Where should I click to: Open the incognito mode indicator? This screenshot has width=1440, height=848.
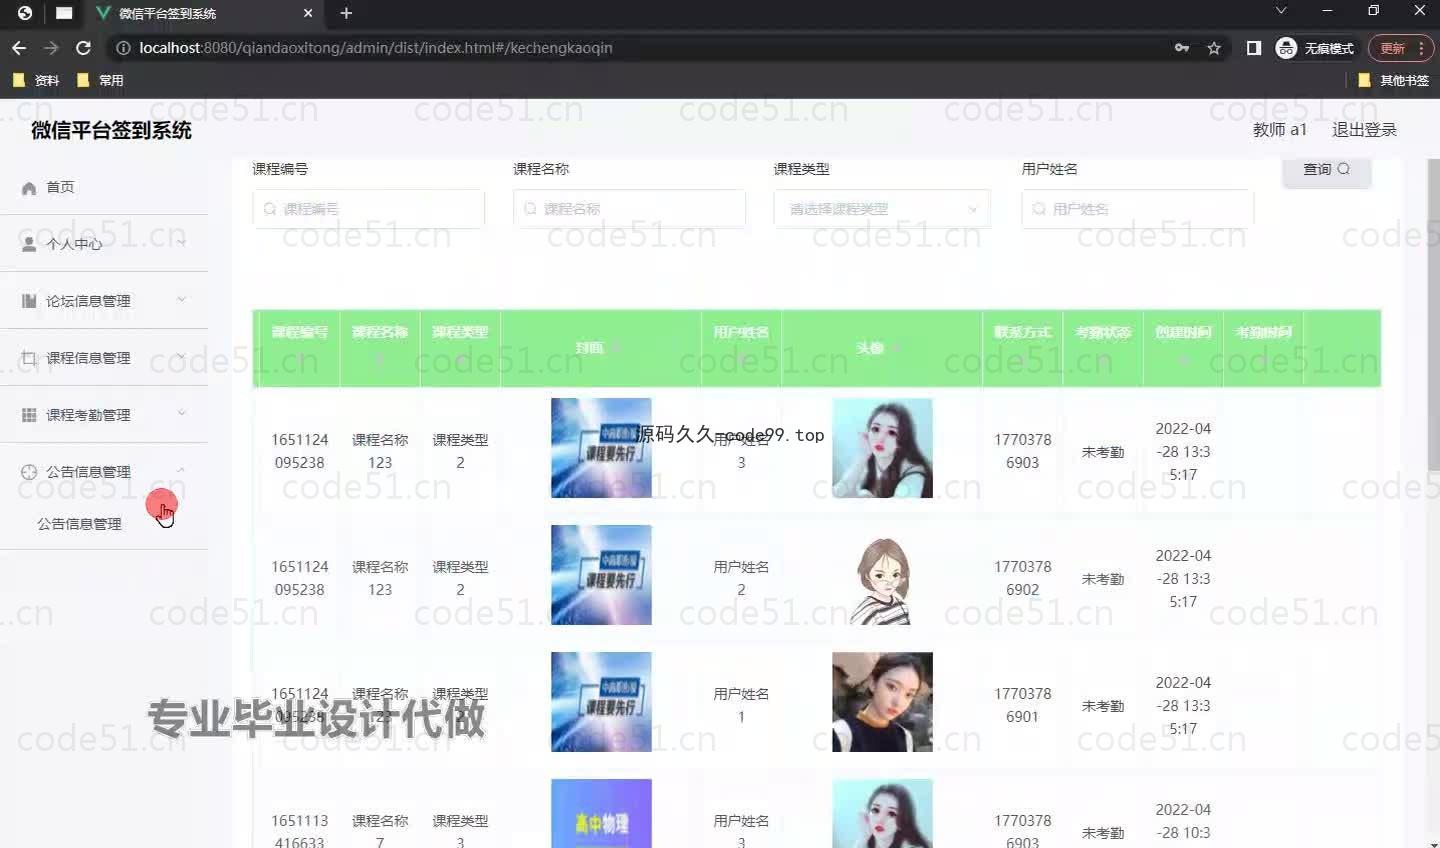click(1315, 48)
